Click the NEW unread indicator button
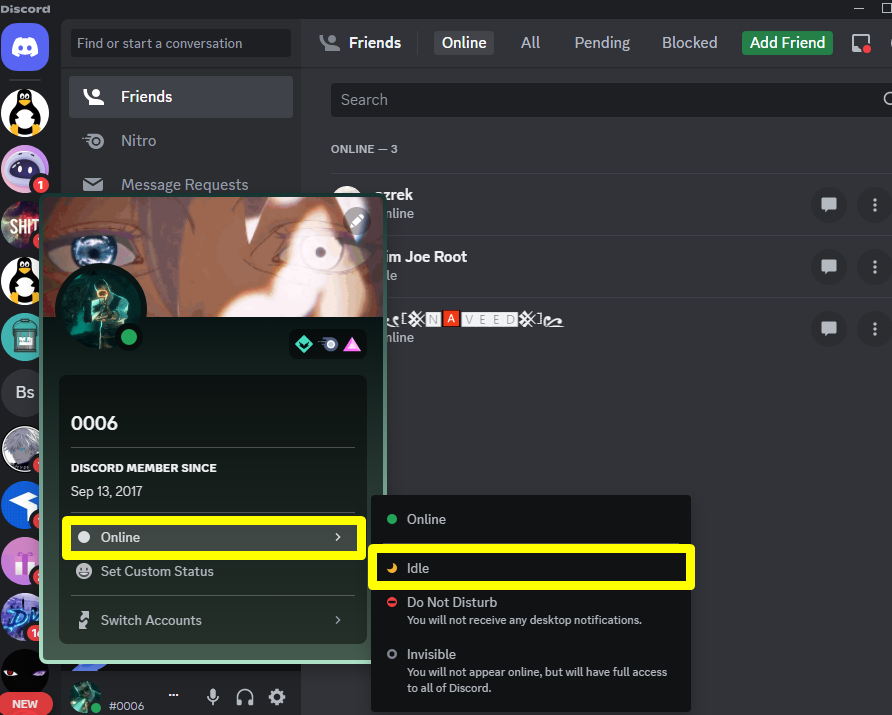The image size is (892, 715). click(25, 704)
